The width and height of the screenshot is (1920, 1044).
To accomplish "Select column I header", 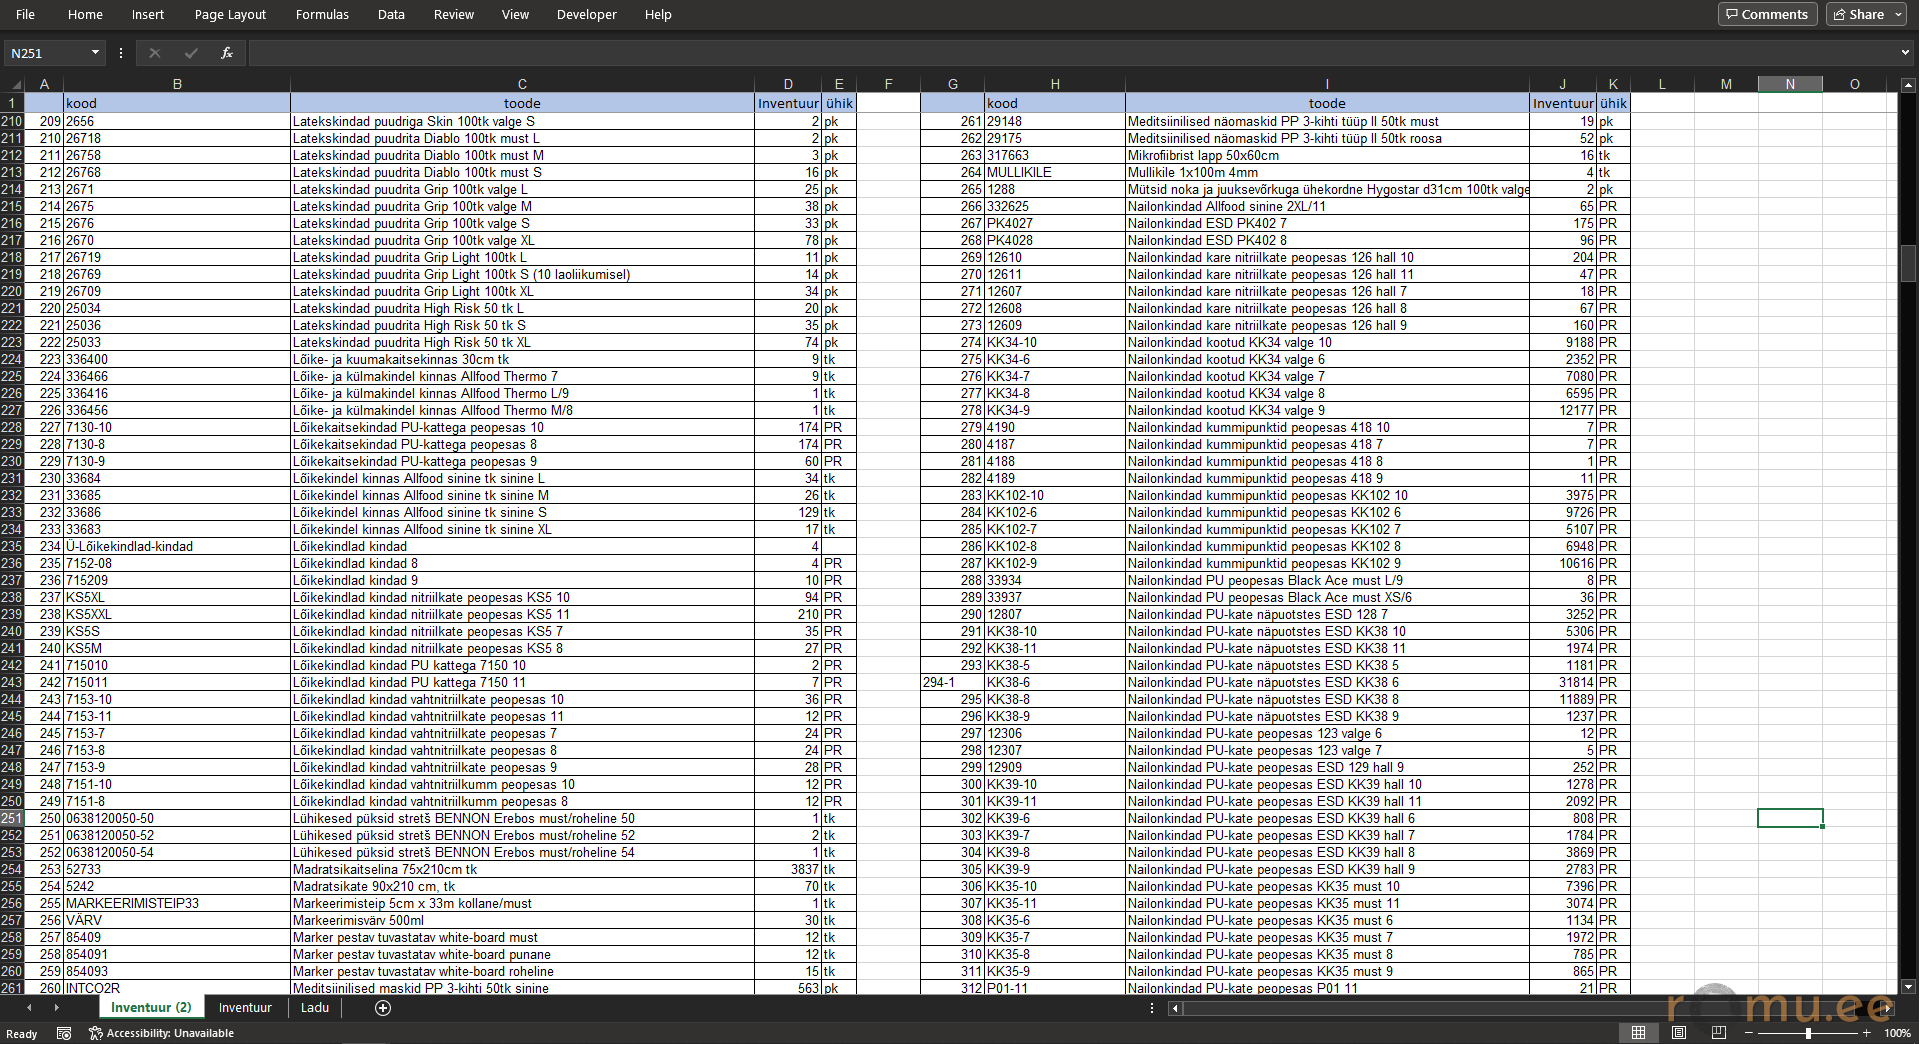I will 1327,85.
